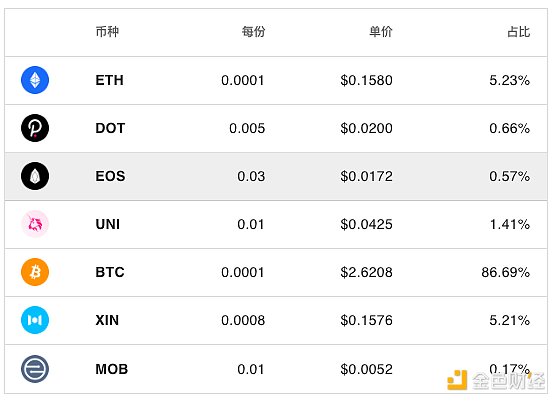Click BTC unit price $2.6208
556x401 pixels.
(366, 272)
